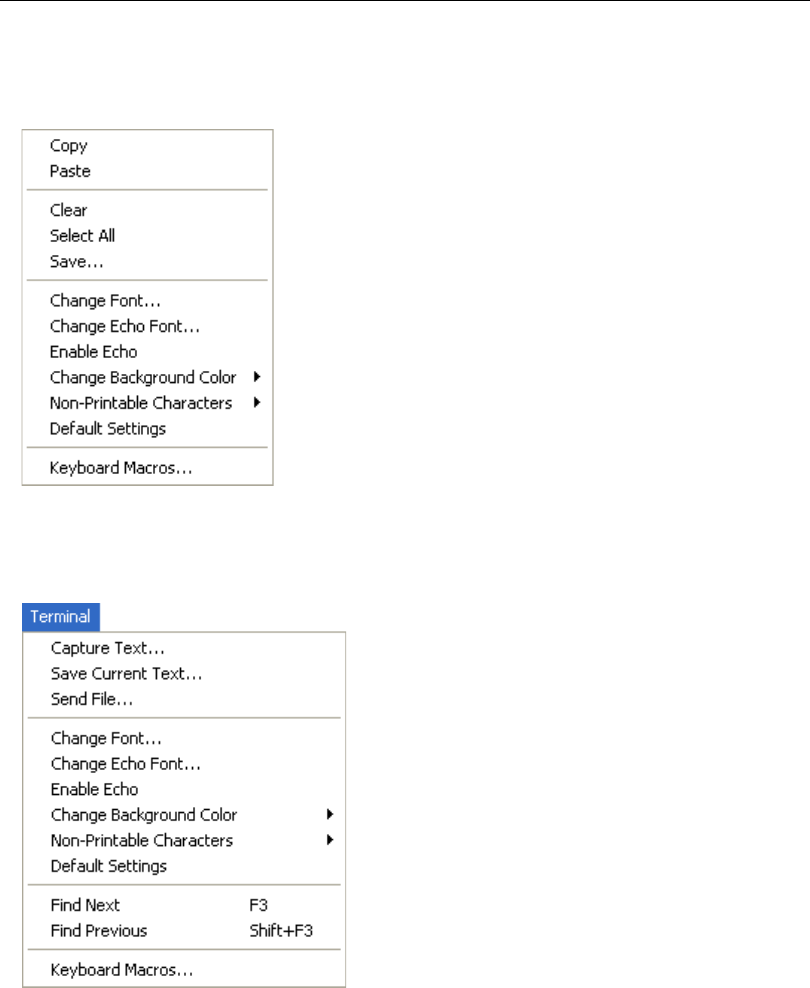The width and height of the screenshot is (810, 988).
Task: Select Send File... in the Terminal menu
Action: 92,700
